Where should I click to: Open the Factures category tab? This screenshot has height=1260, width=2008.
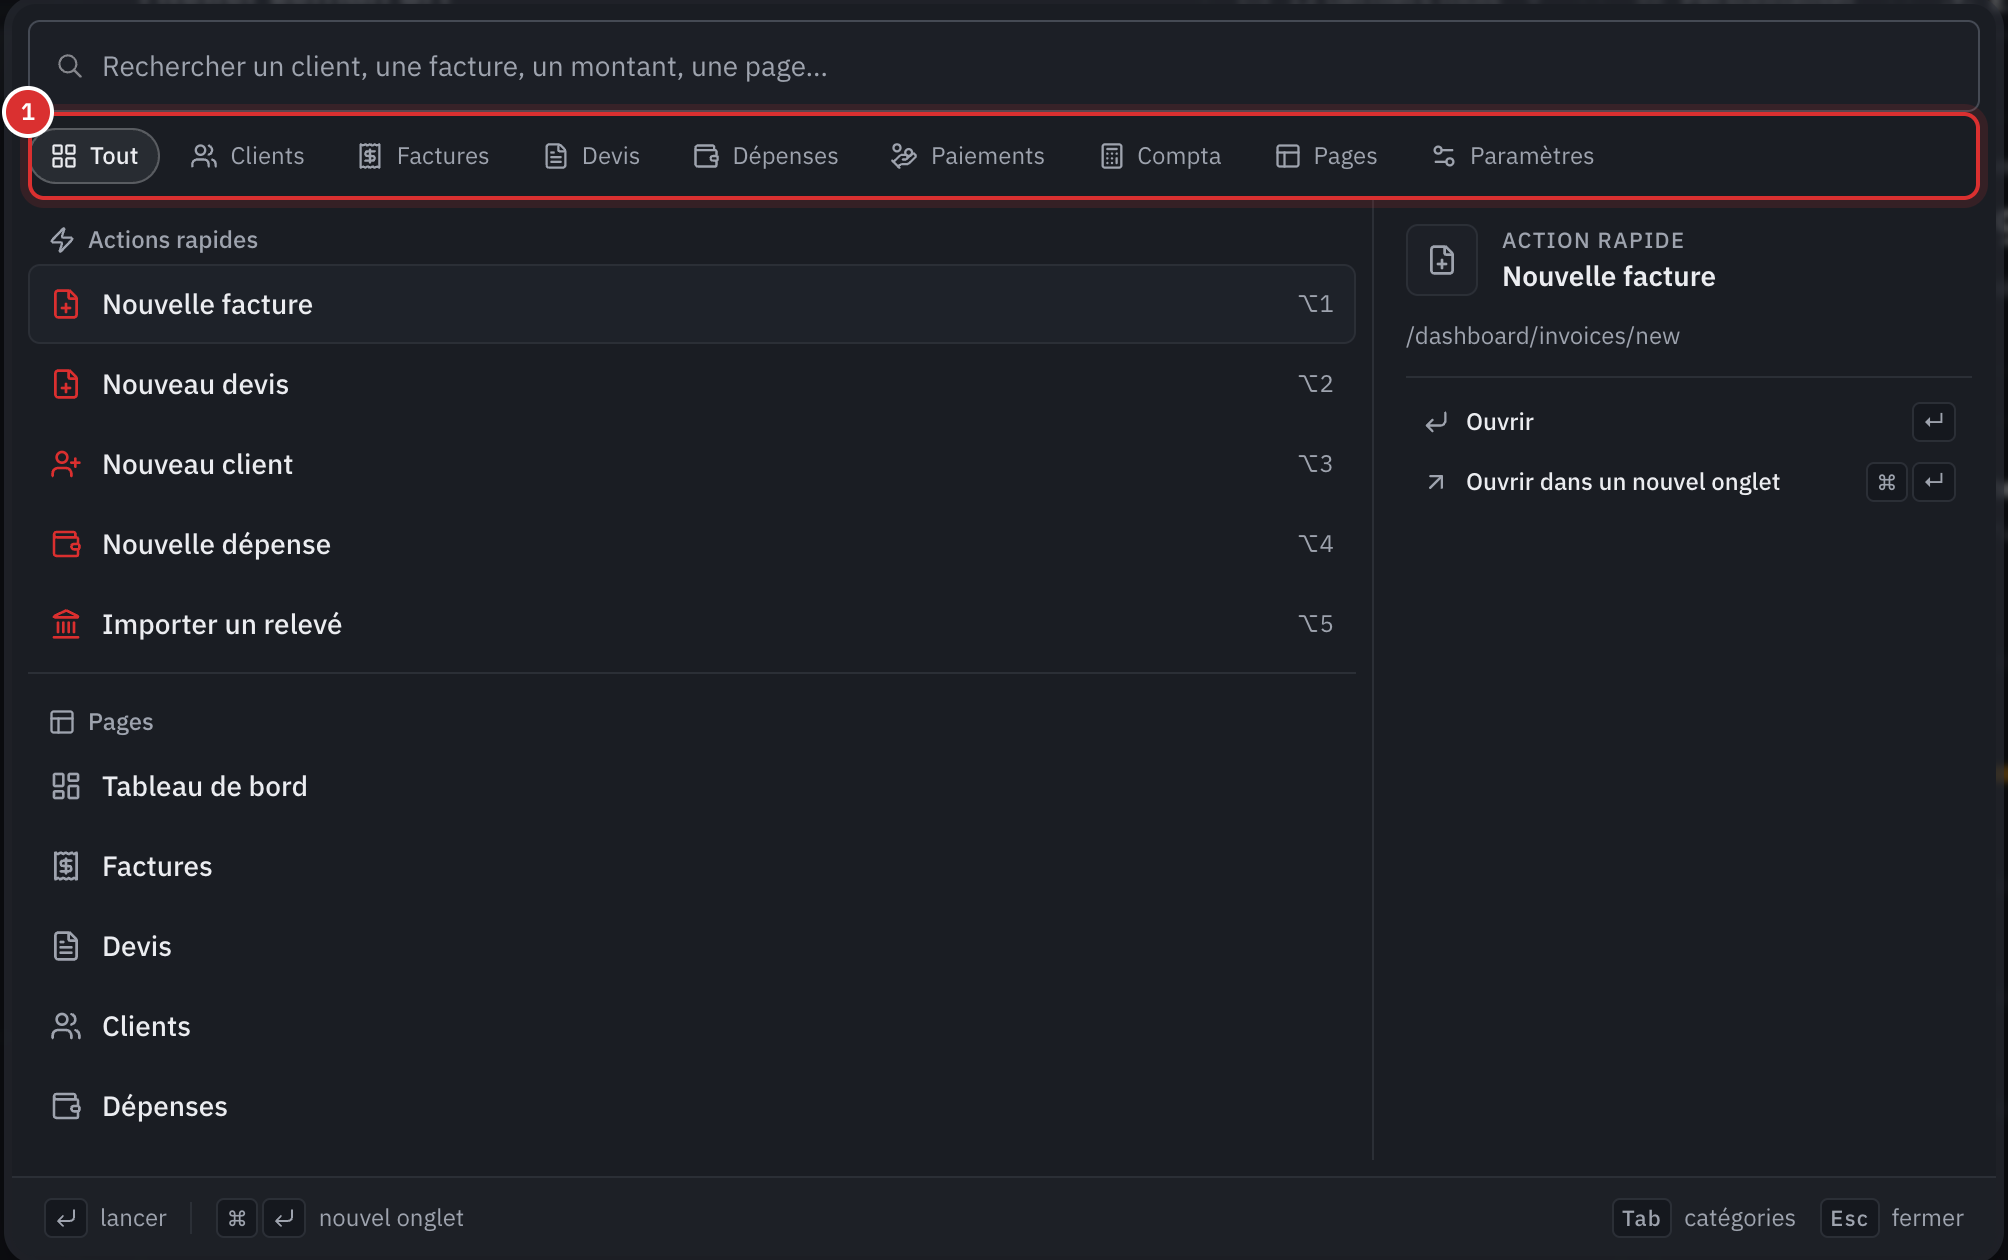click(423, 156)
